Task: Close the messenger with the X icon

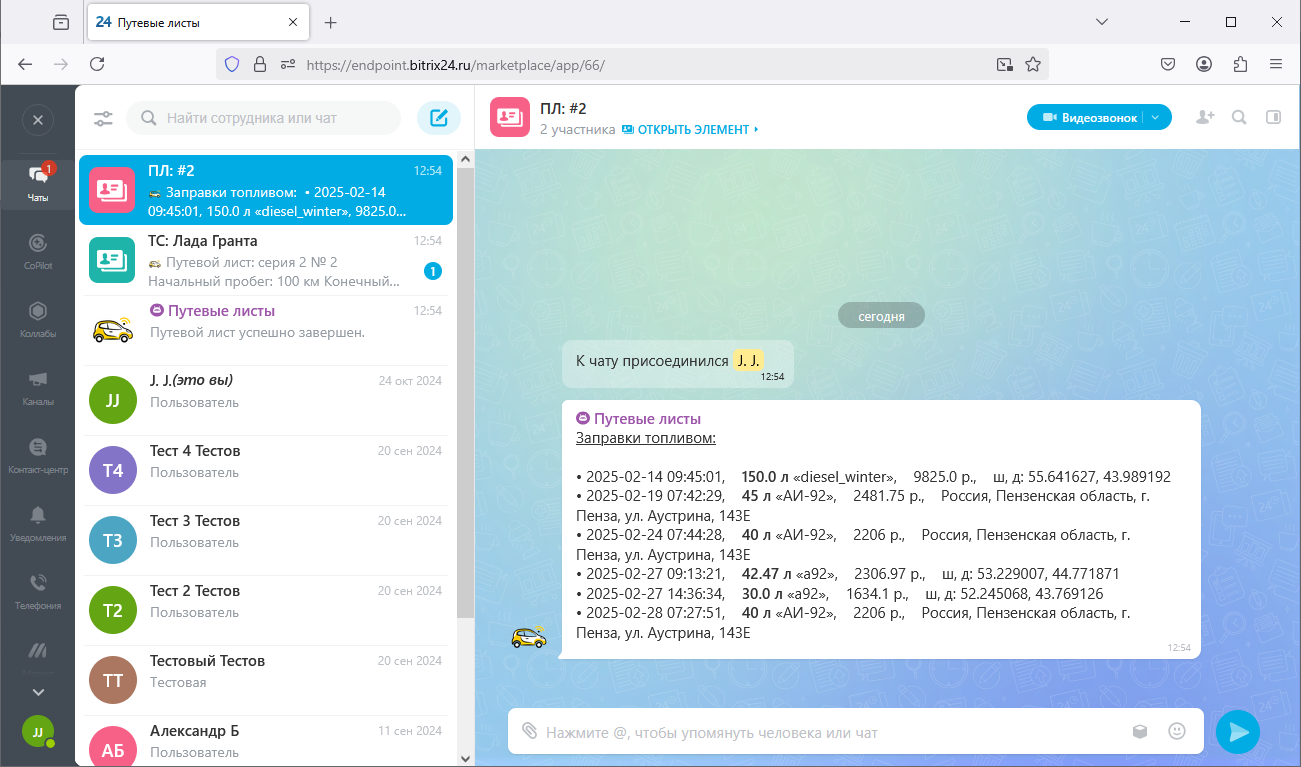Action: pos(38,120)
